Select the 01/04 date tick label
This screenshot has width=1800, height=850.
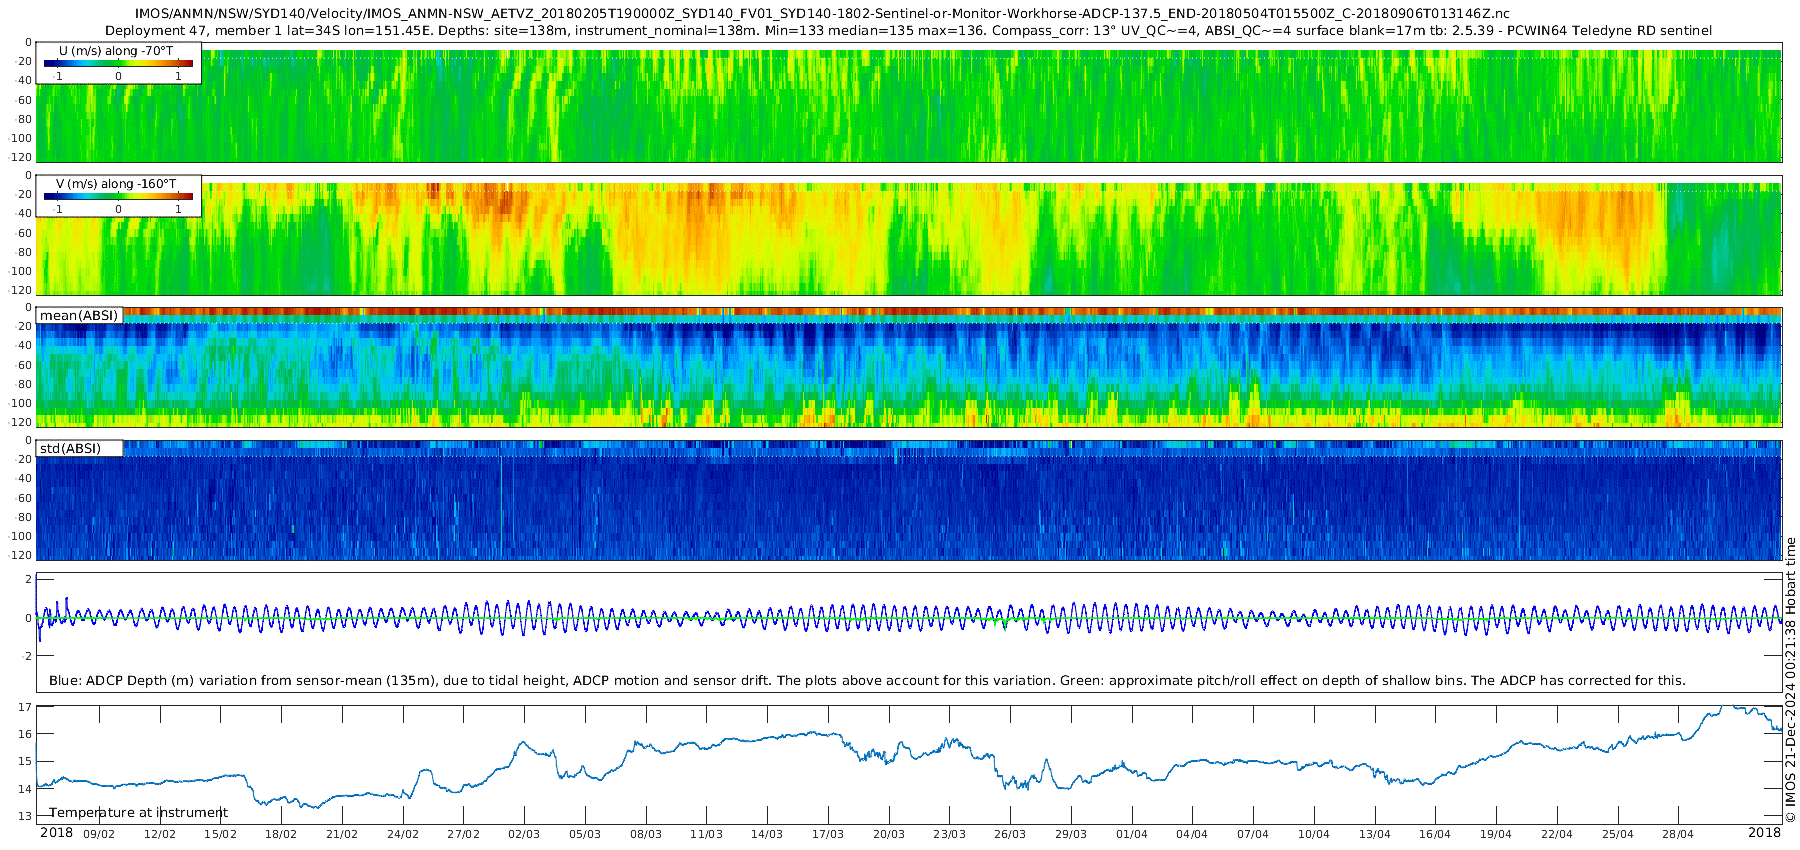point(1131,834)
